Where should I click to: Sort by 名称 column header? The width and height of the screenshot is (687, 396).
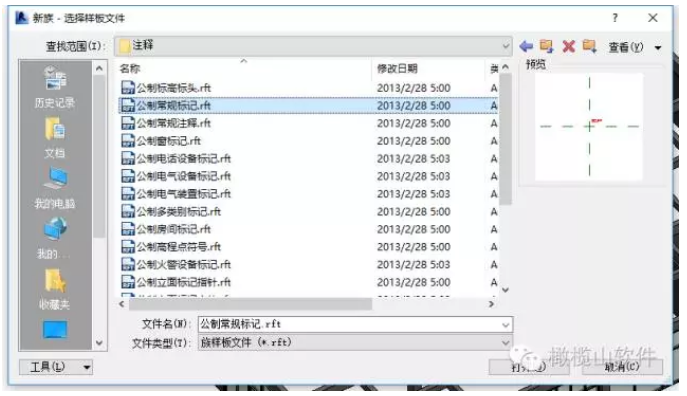pos(130,68)
